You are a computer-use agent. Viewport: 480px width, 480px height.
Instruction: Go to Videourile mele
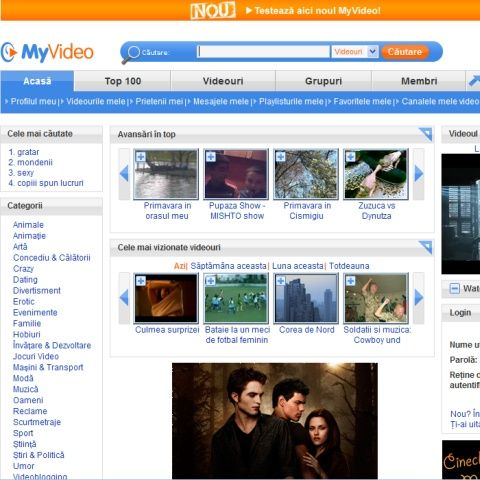click(x=96, y=101)
